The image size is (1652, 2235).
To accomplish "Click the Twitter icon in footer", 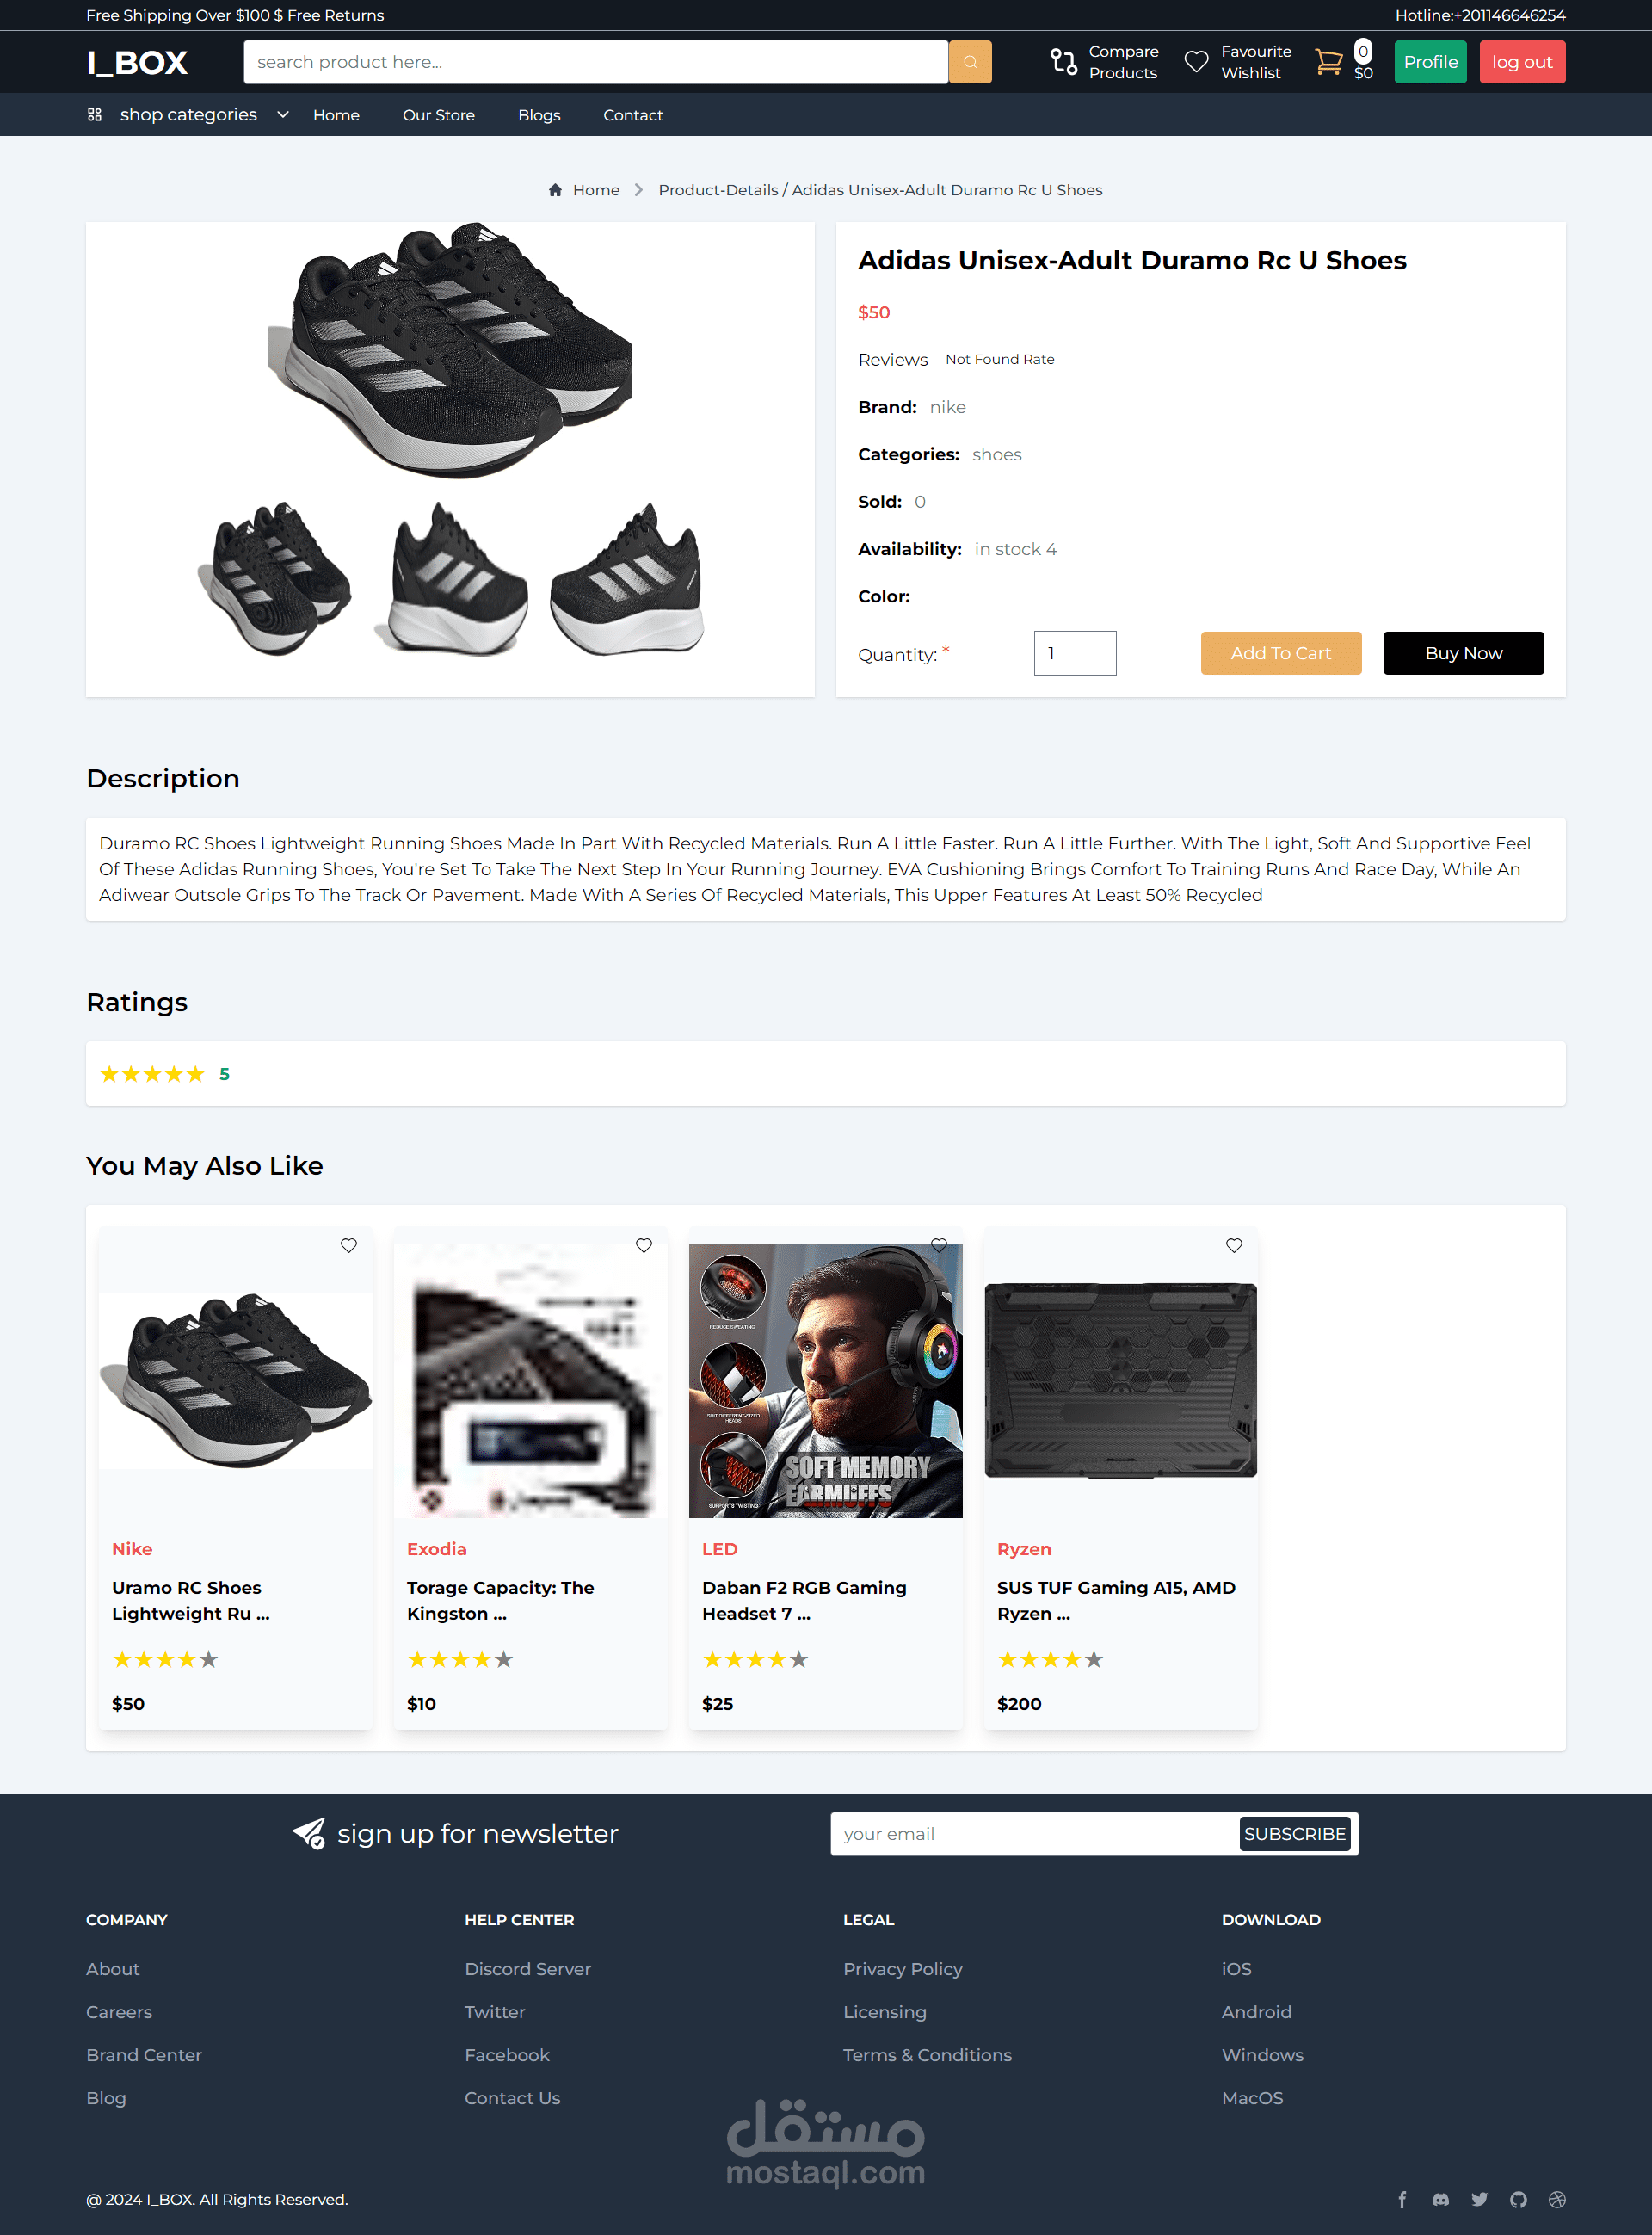I will (1479, 2199).
